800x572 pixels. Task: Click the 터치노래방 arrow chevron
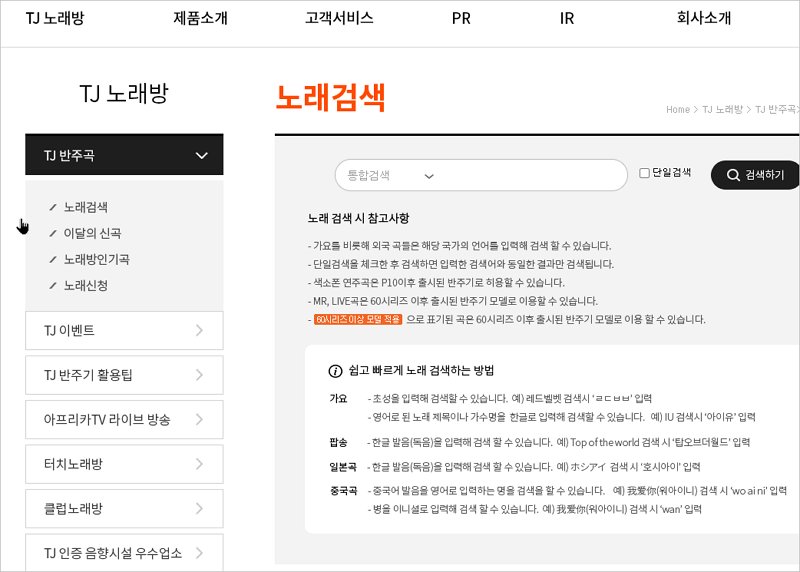[x=200, y=464]
